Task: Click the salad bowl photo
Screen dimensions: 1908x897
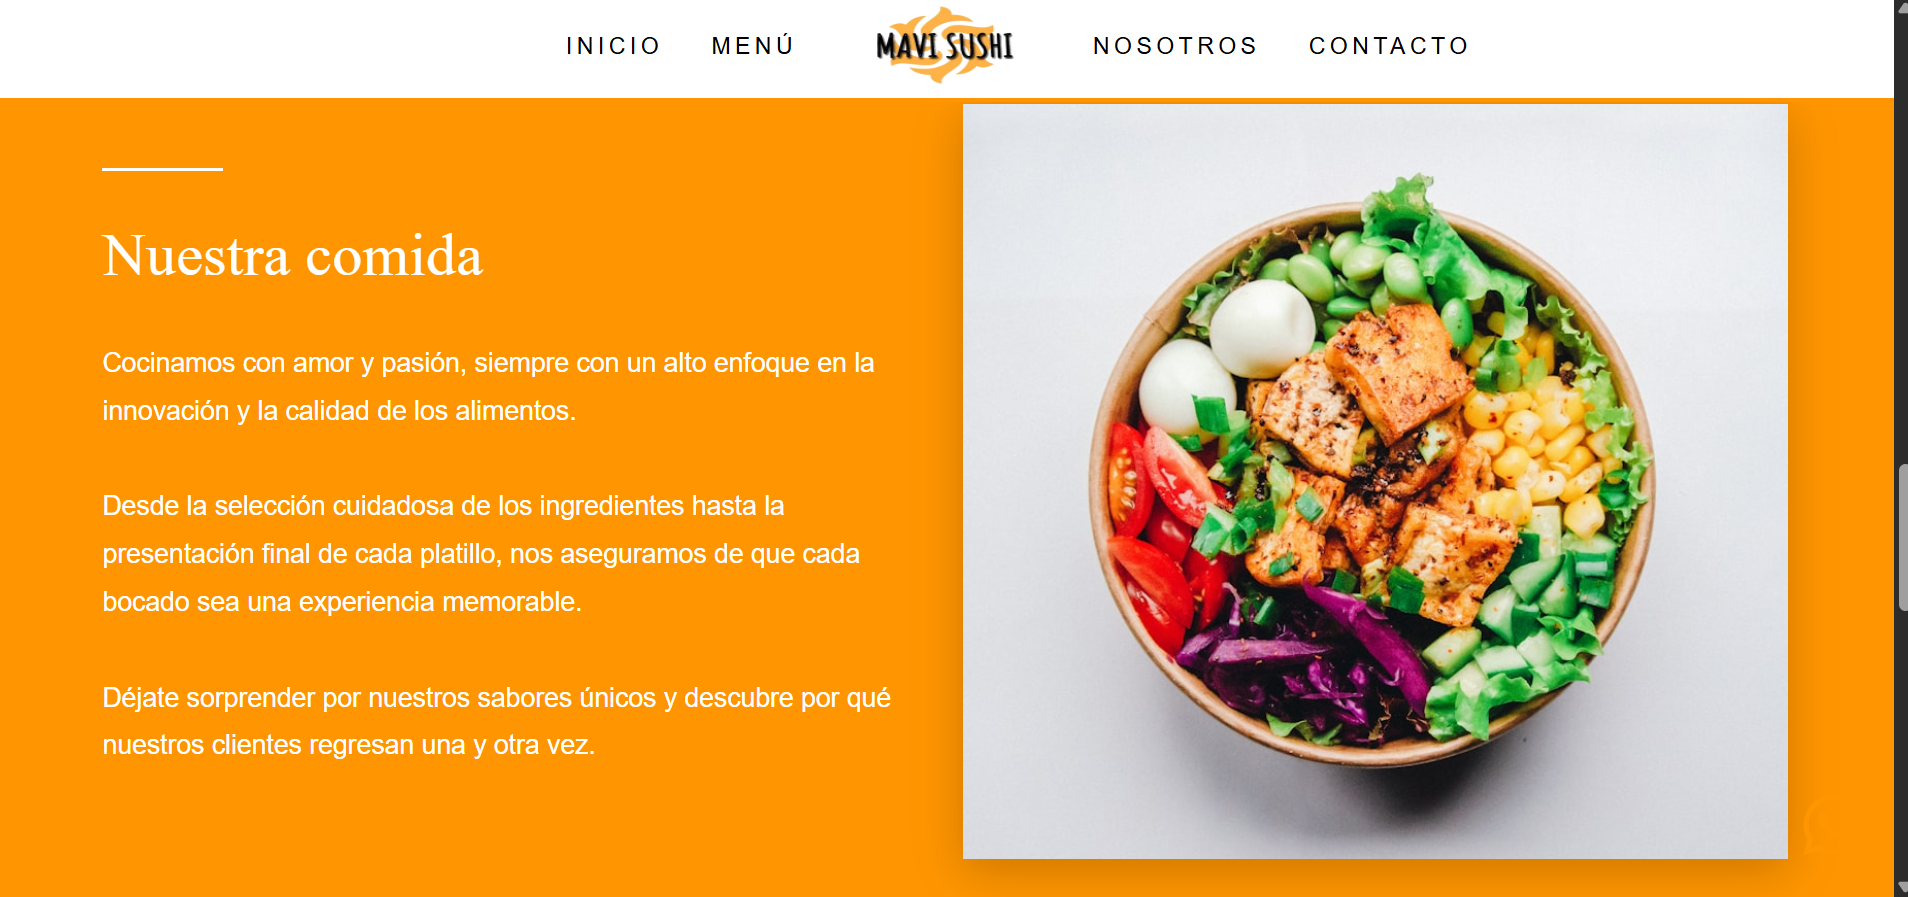Action: (1375, 481)
